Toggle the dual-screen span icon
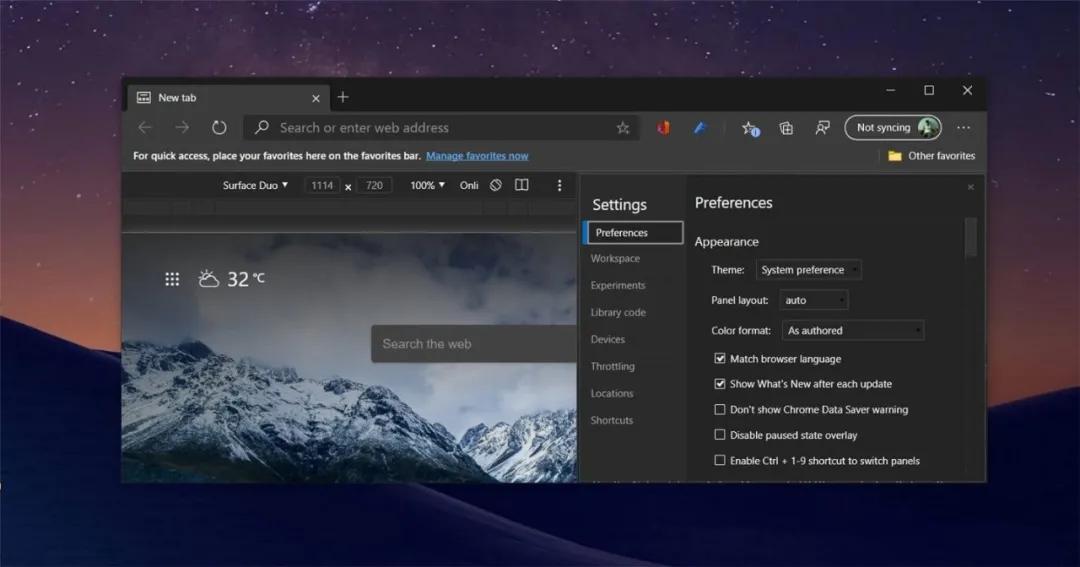The image size is (1080, 567). [521, 185]
